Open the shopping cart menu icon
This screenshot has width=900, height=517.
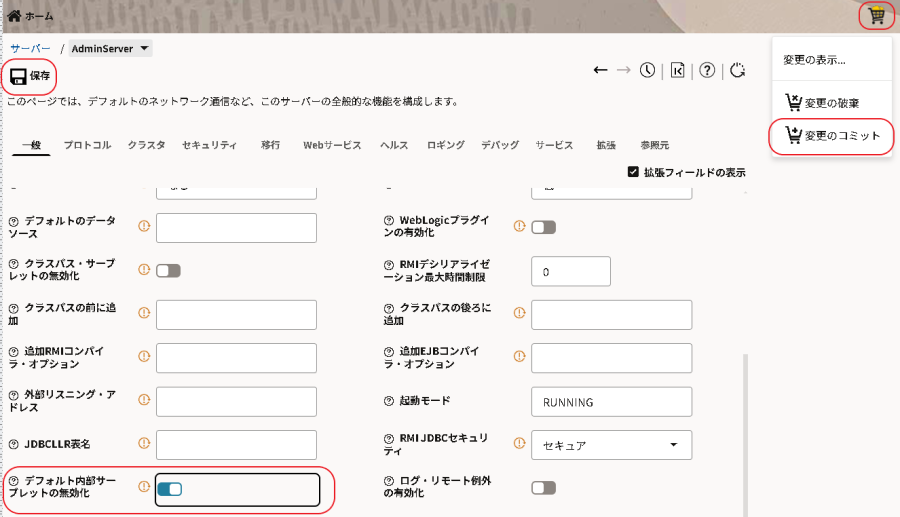pyautogui.click(x=876, y=16)
